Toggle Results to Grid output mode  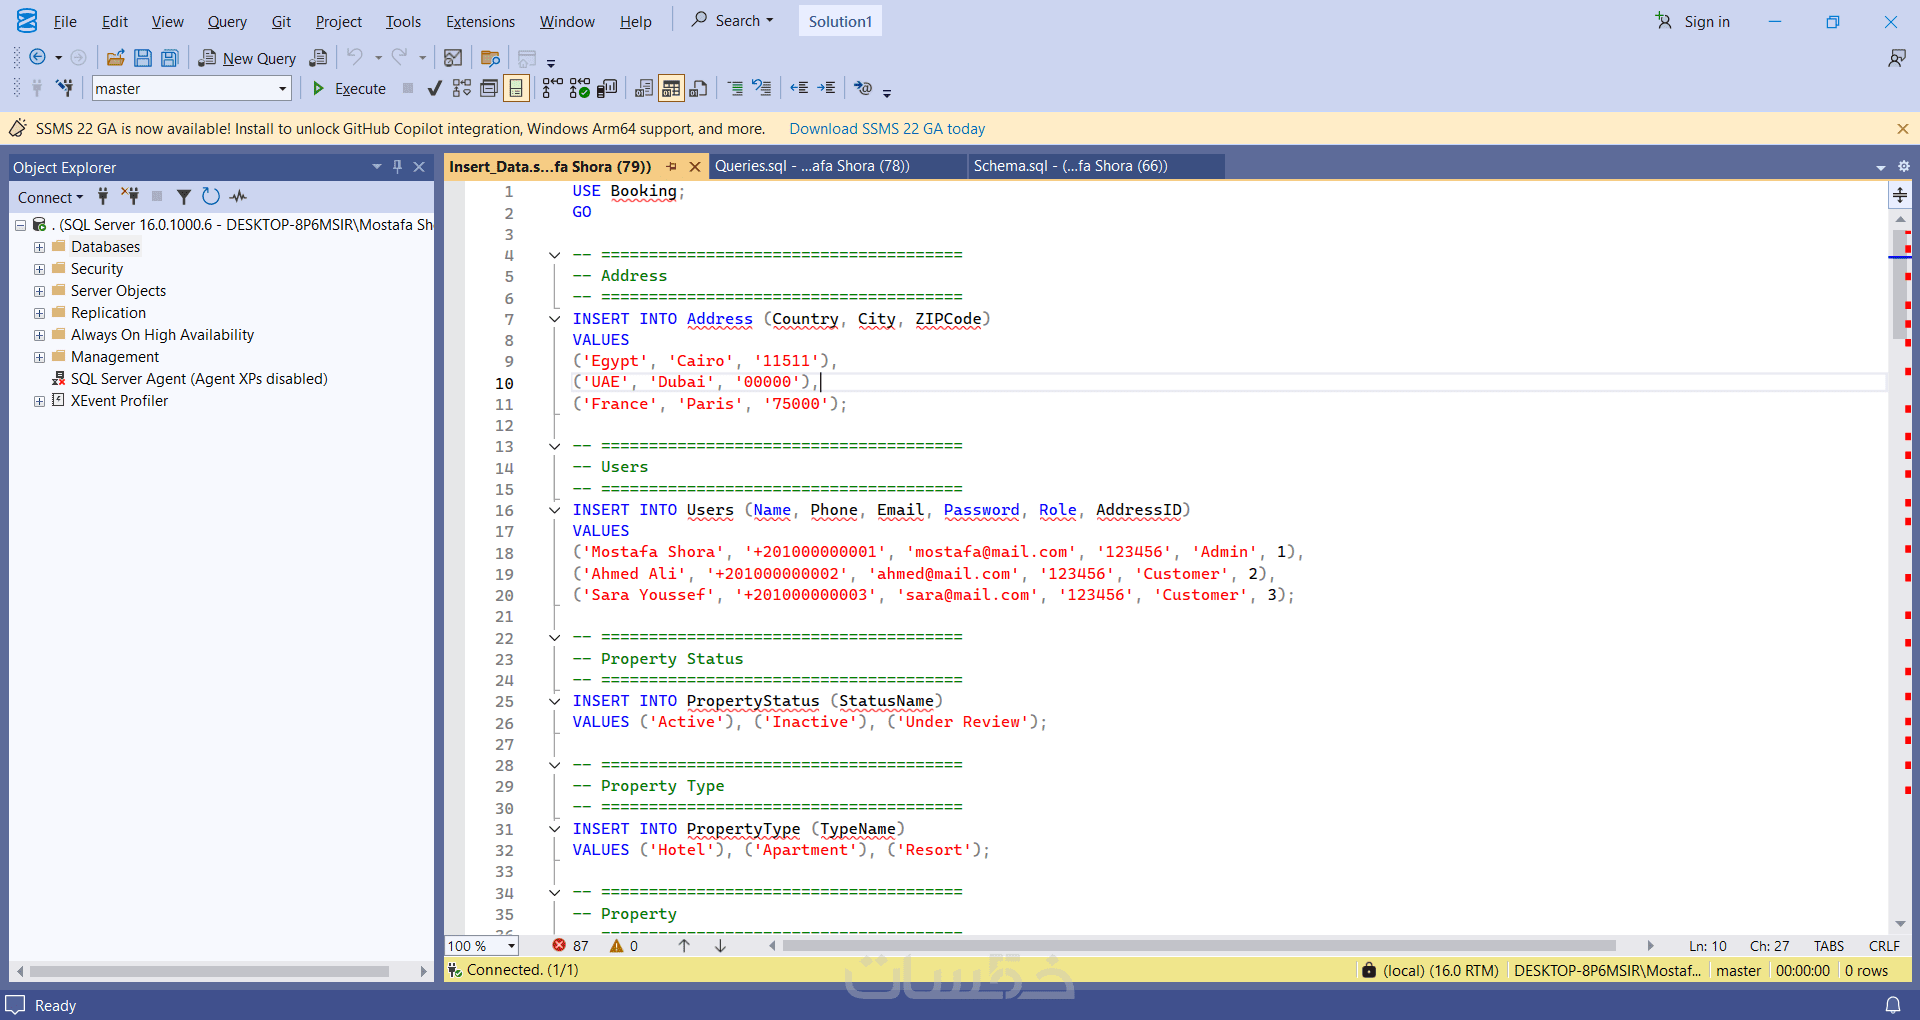tap(671, 89)
